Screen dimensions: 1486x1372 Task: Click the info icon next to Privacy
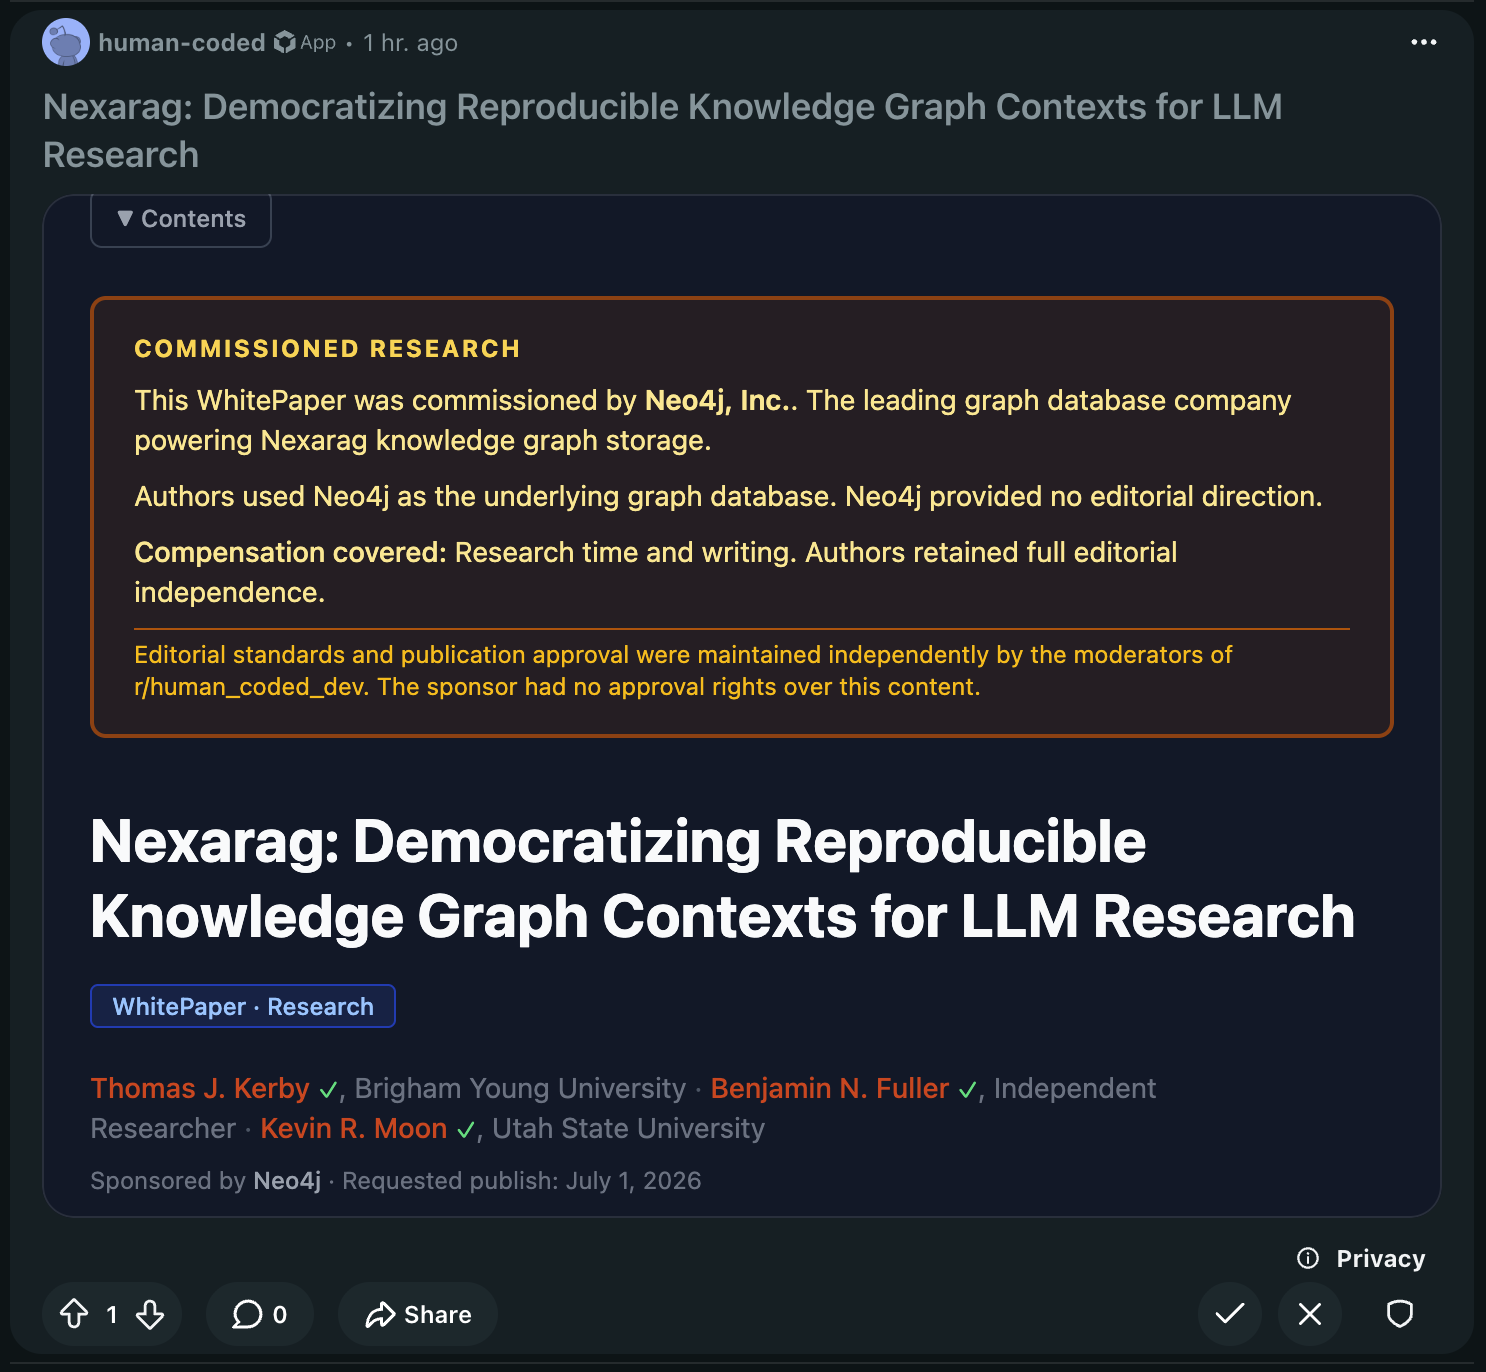pos(1308,1258)
